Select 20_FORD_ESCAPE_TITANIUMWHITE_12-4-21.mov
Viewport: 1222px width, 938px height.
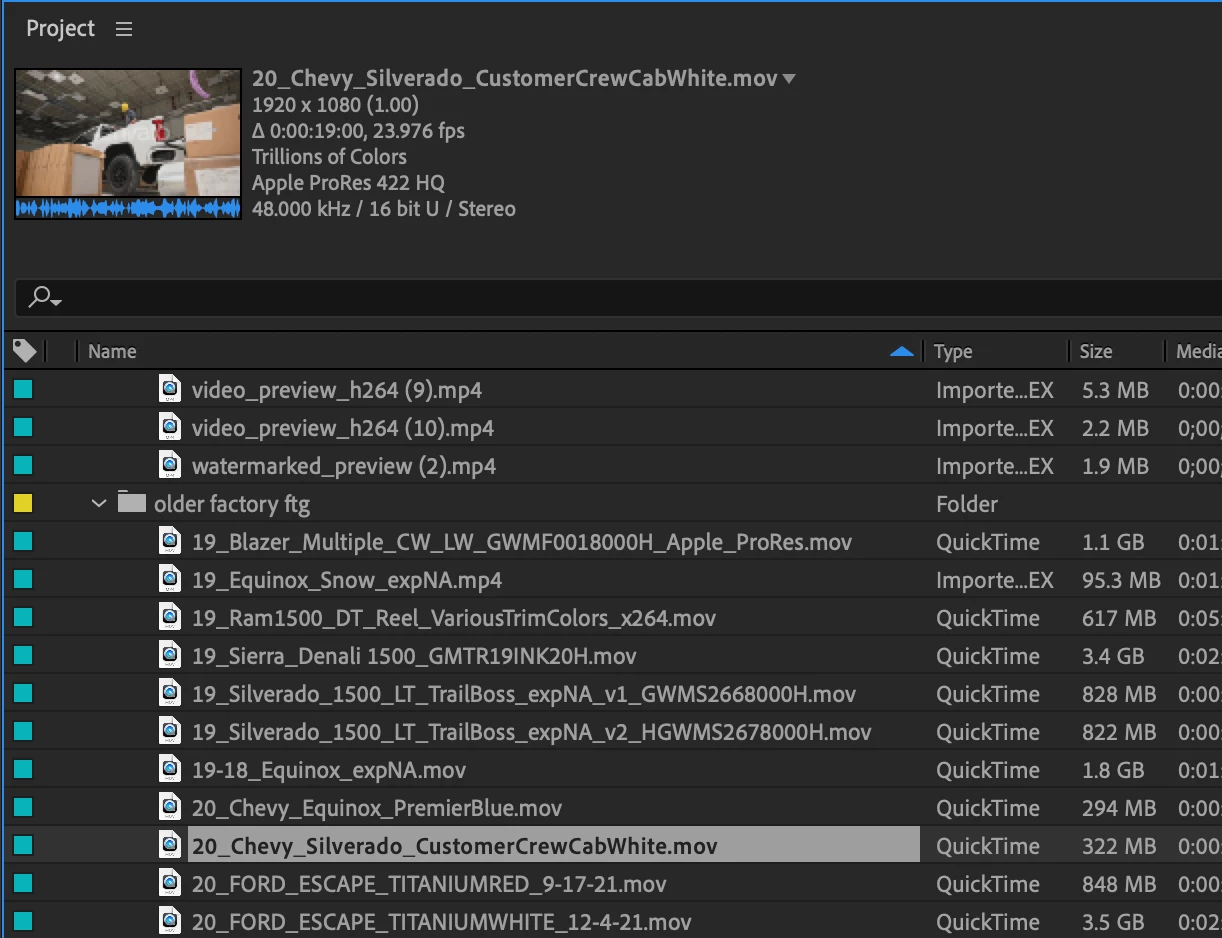[442, 922]
